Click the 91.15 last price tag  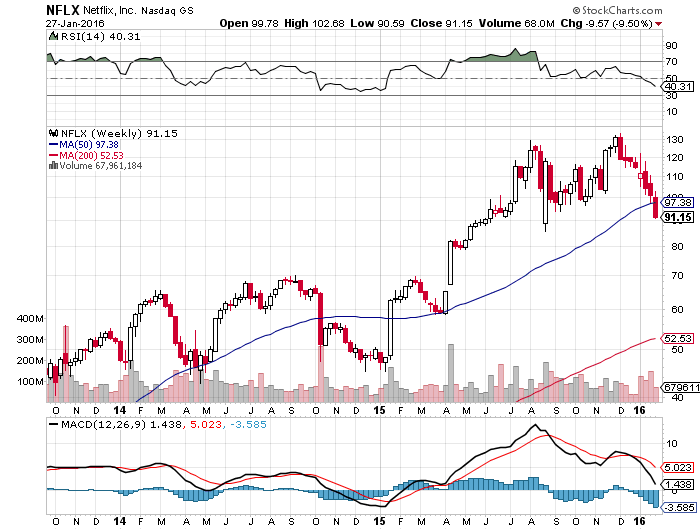pyautogui.click(x=679, y=217)
